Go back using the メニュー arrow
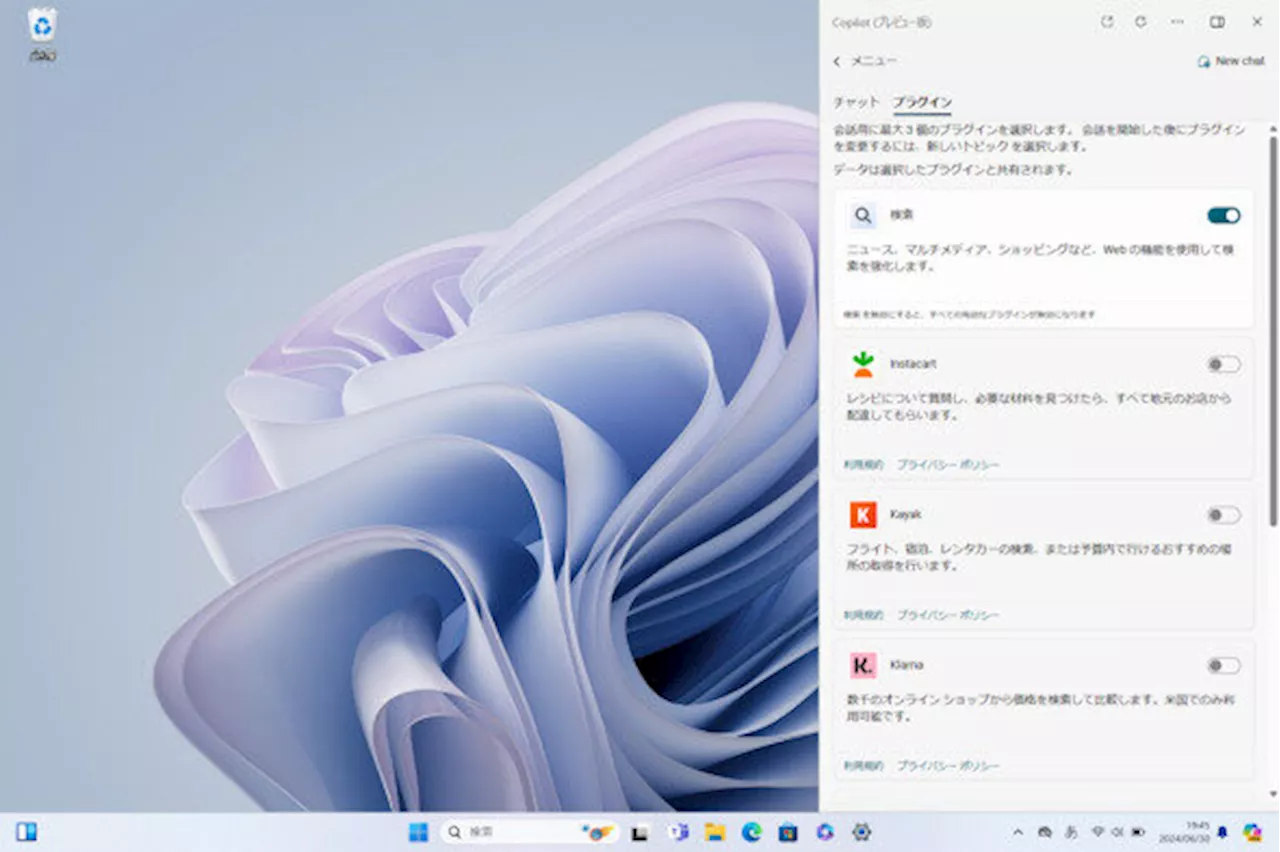The width and height of the screenshot is (1280, 852). point(837,61)
